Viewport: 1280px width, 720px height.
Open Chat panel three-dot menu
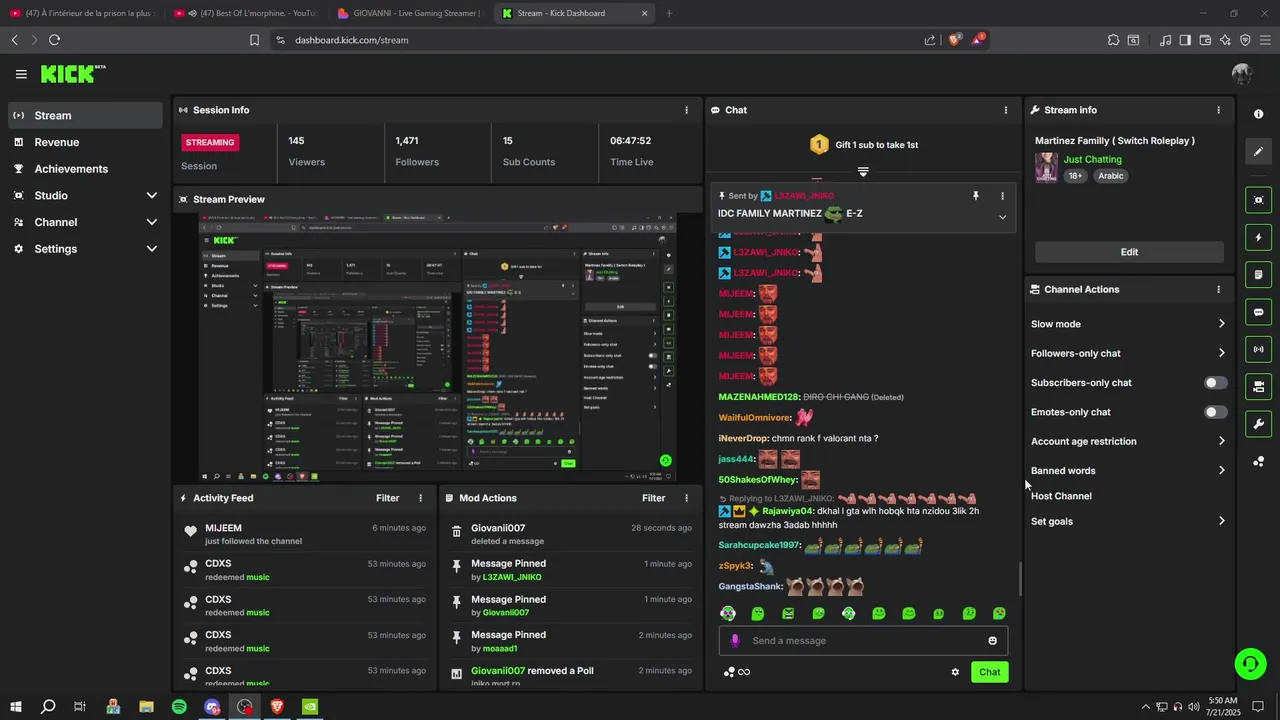click(1006, 110)
